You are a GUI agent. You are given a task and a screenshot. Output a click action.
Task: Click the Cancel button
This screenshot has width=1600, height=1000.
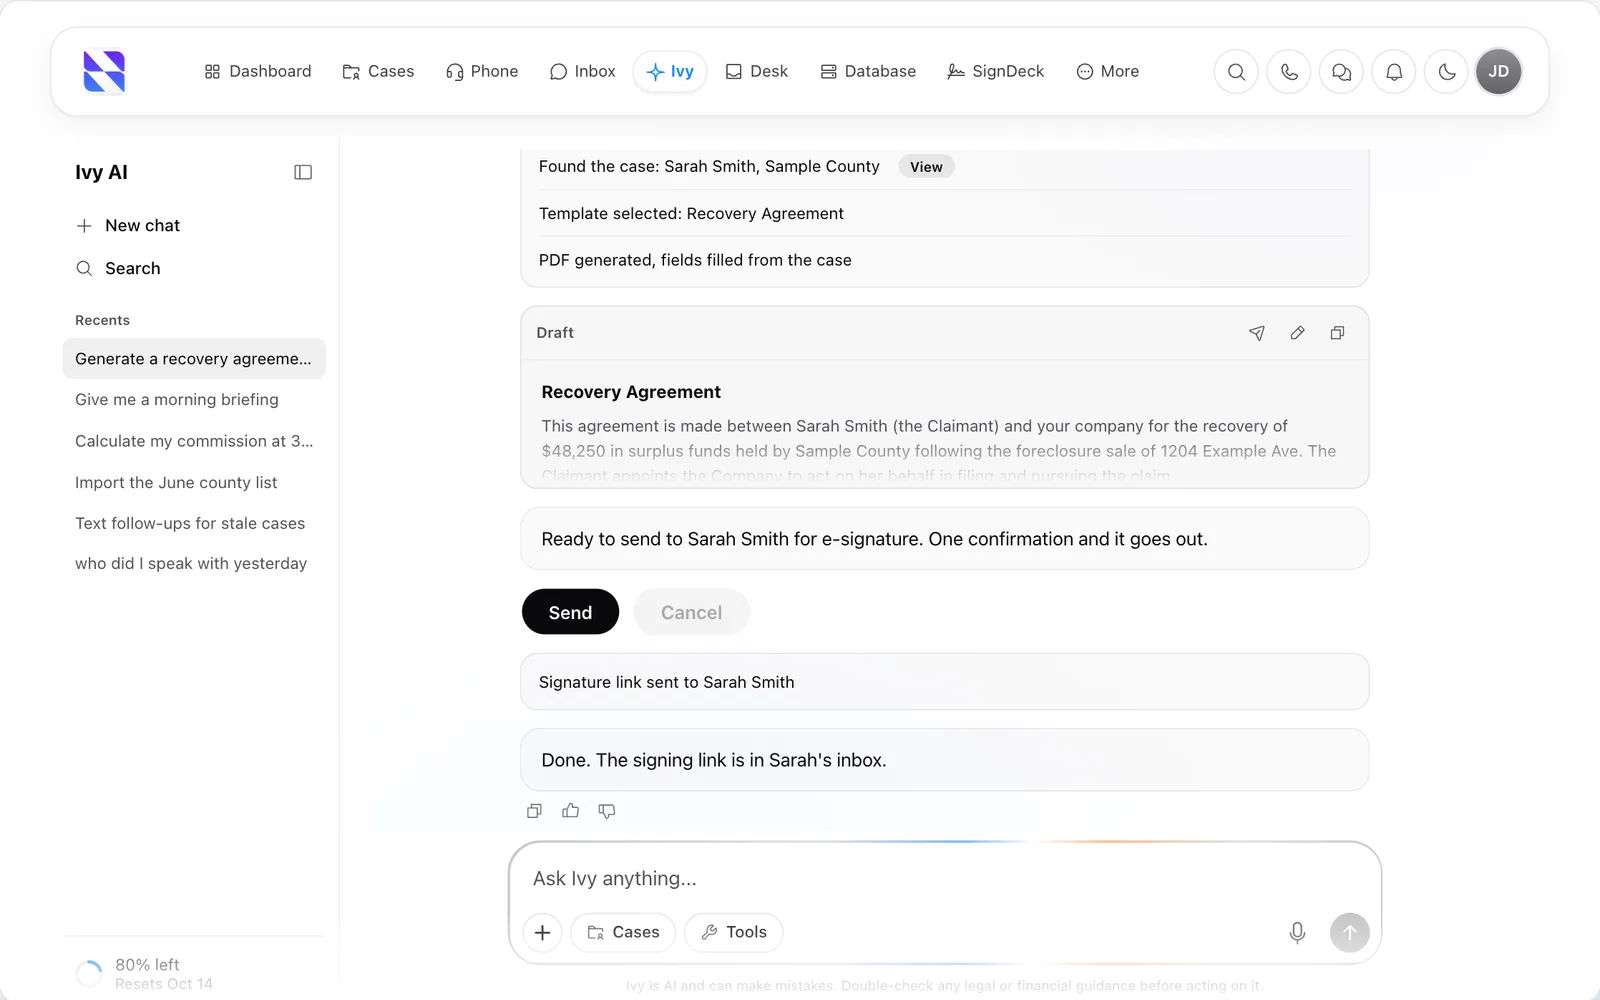click(x=691, y=612)
